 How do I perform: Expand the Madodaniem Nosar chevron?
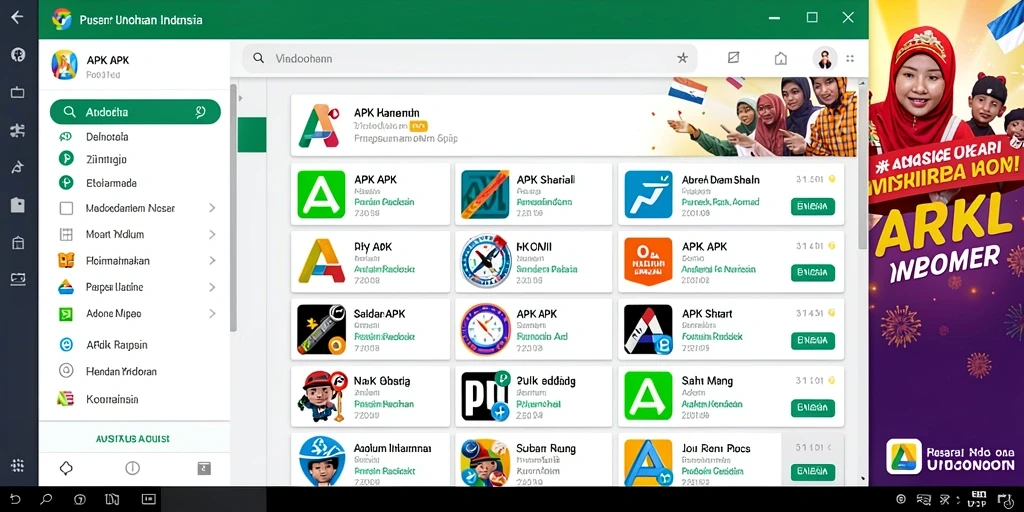tap(212, 208)
